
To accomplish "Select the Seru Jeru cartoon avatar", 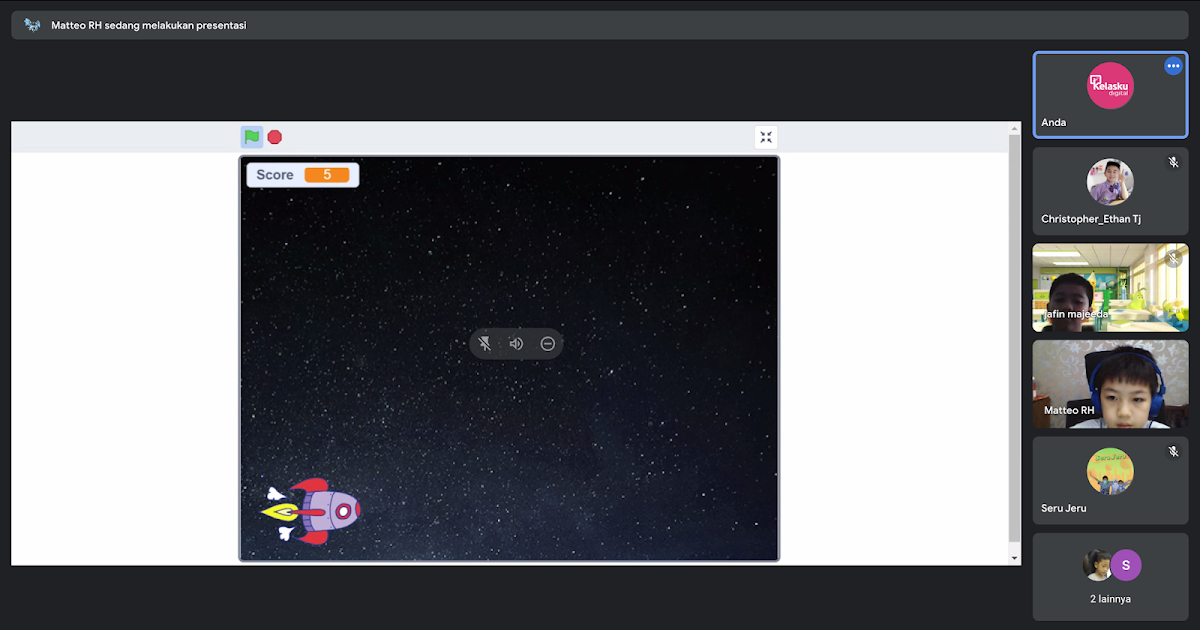I will pyautogui.click(x=1110, y=471).
